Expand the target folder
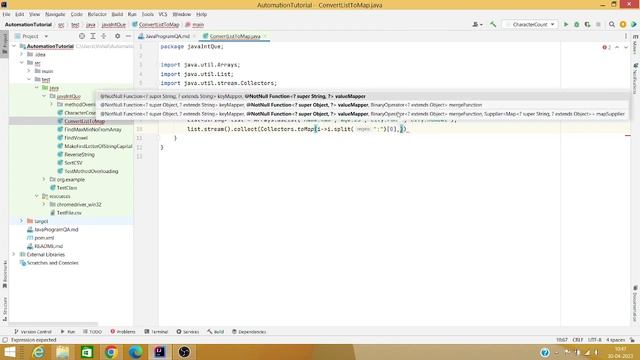Viewport: 640px width, 360px height. coord(22,221)
